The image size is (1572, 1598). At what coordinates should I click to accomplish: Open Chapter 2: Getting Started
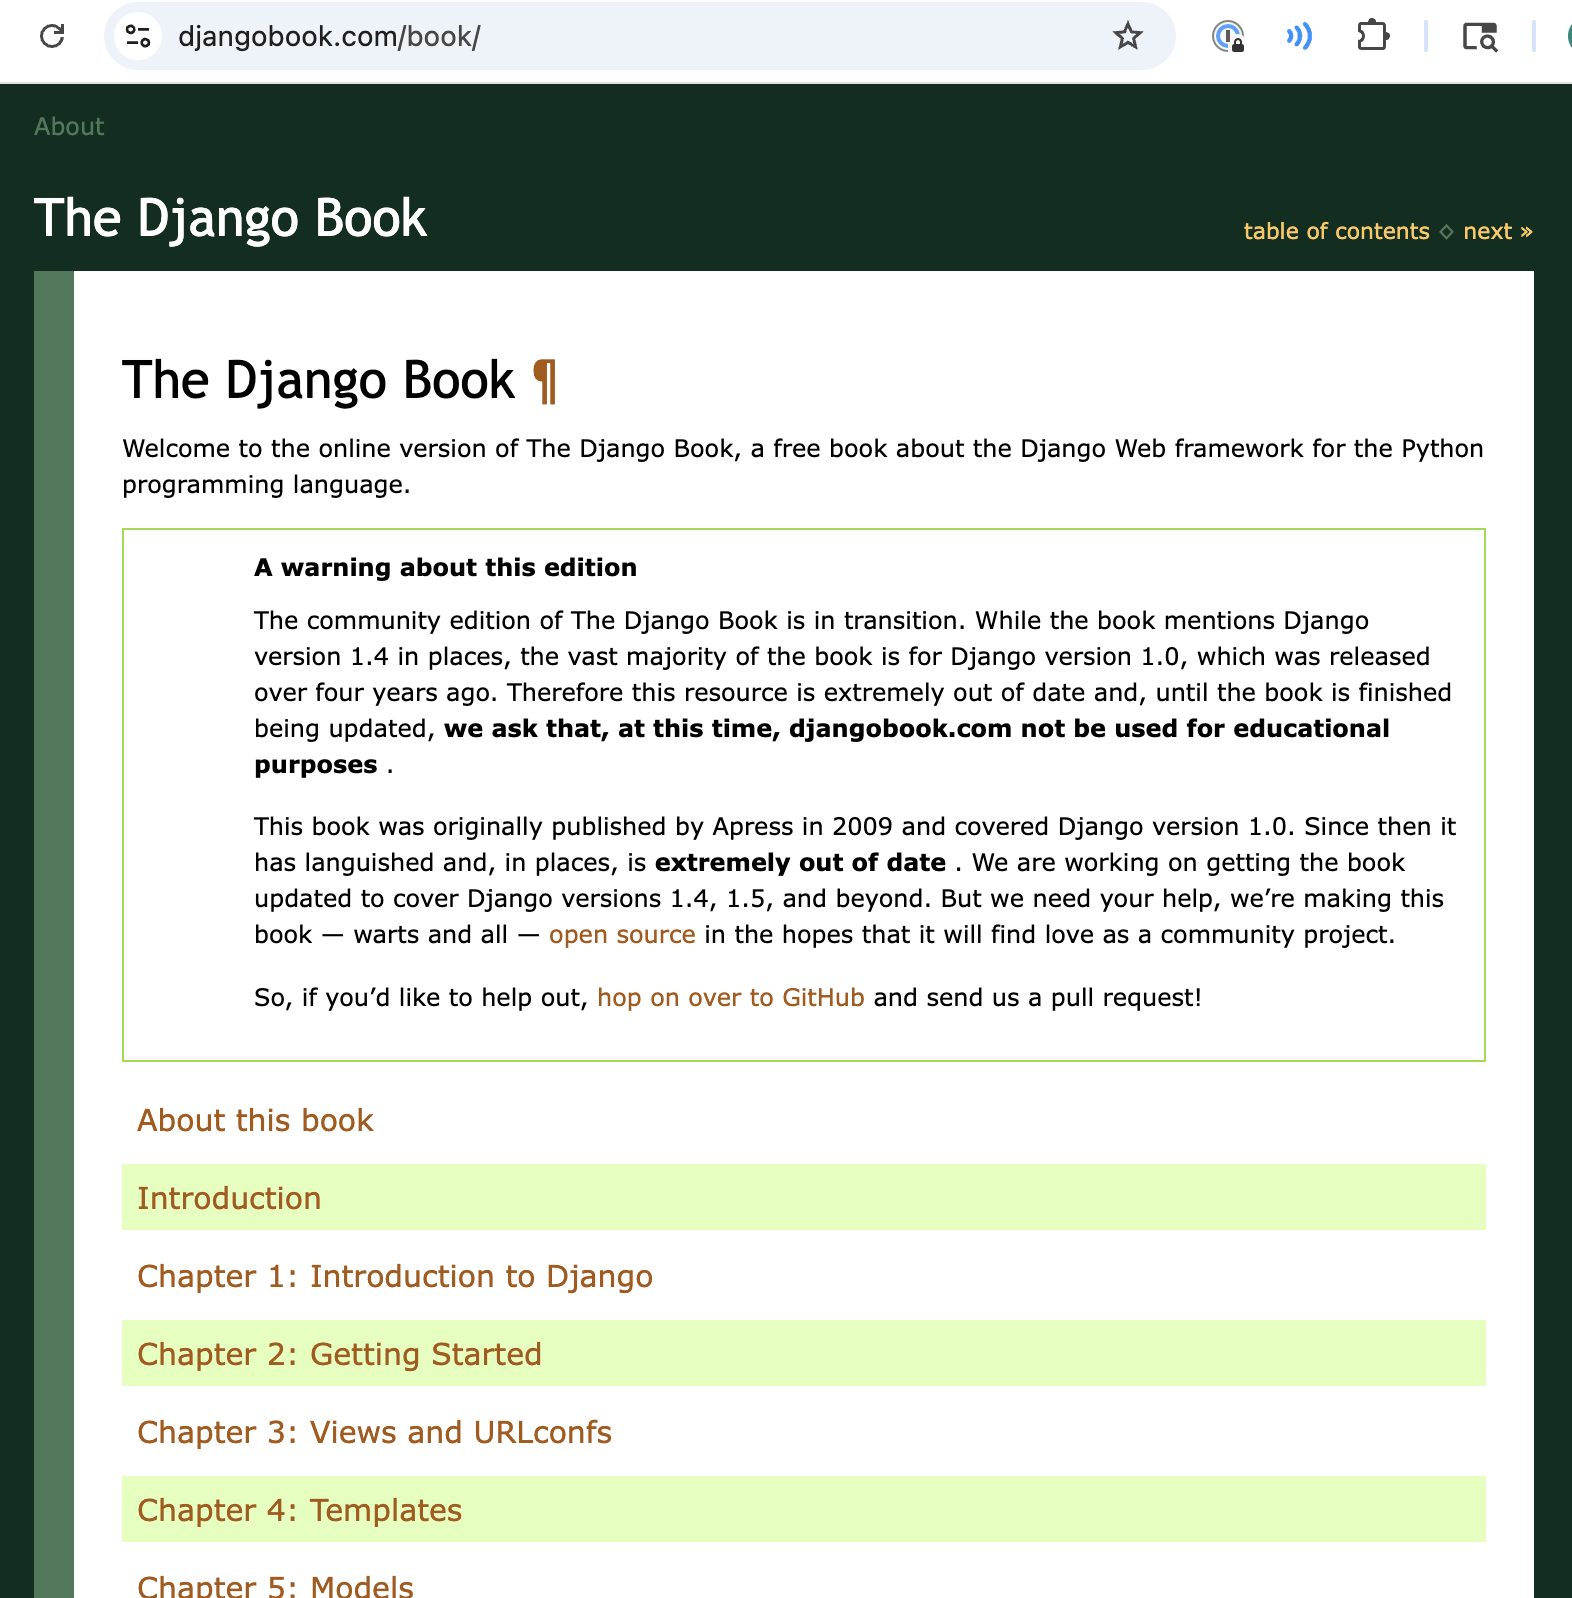(x=339, y=1354)
